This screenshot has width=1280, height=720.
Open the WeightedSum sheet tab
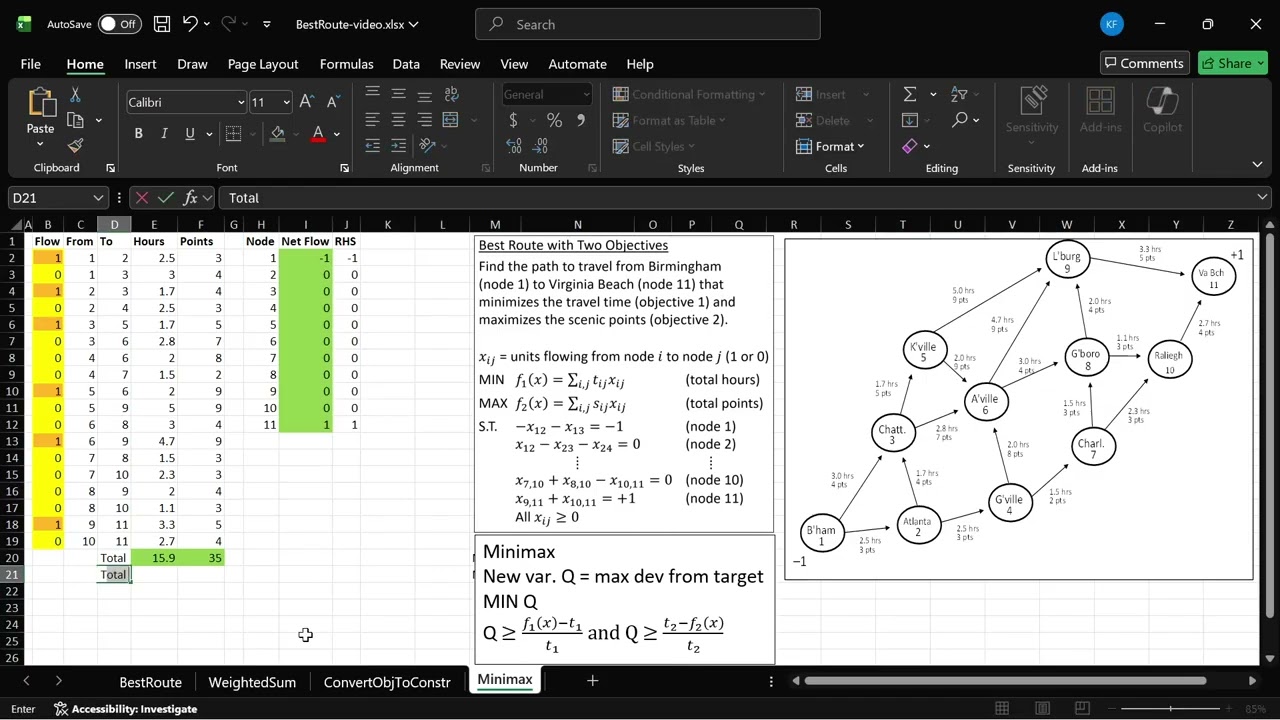click(x=252, y=682)
